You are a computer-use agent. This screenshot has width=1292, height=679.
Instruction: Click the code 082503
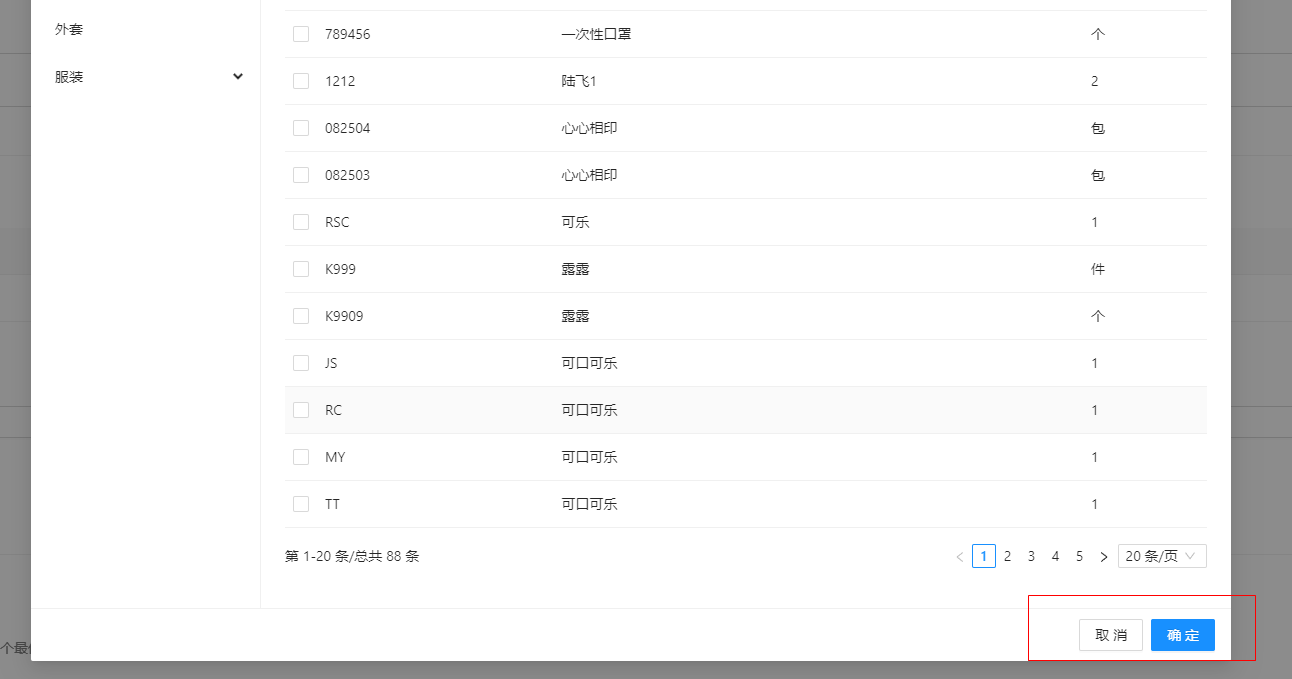pos(347,175)
